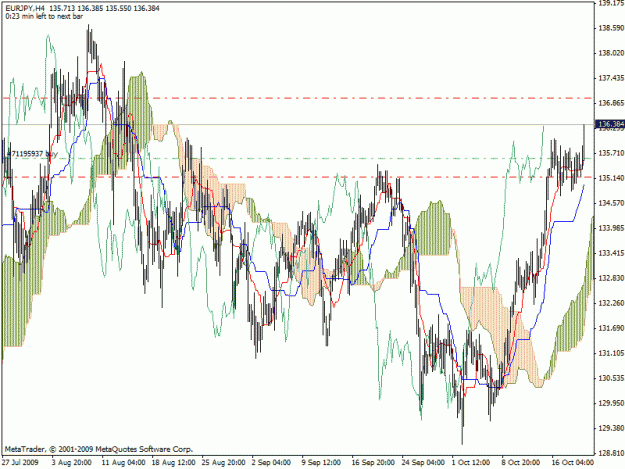
Task: Click the 2 Sep 04:00 time label
Action: [x=271, y=463]
